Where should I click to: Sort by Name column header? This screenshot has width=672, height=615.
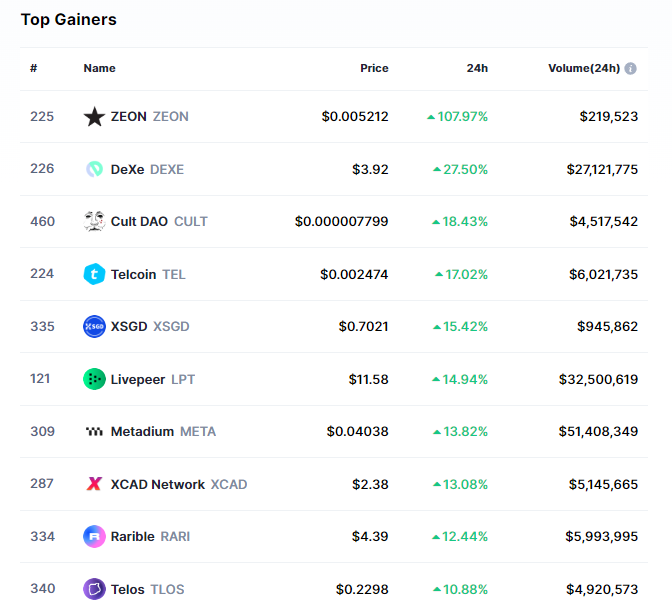(x=99, y=68)
